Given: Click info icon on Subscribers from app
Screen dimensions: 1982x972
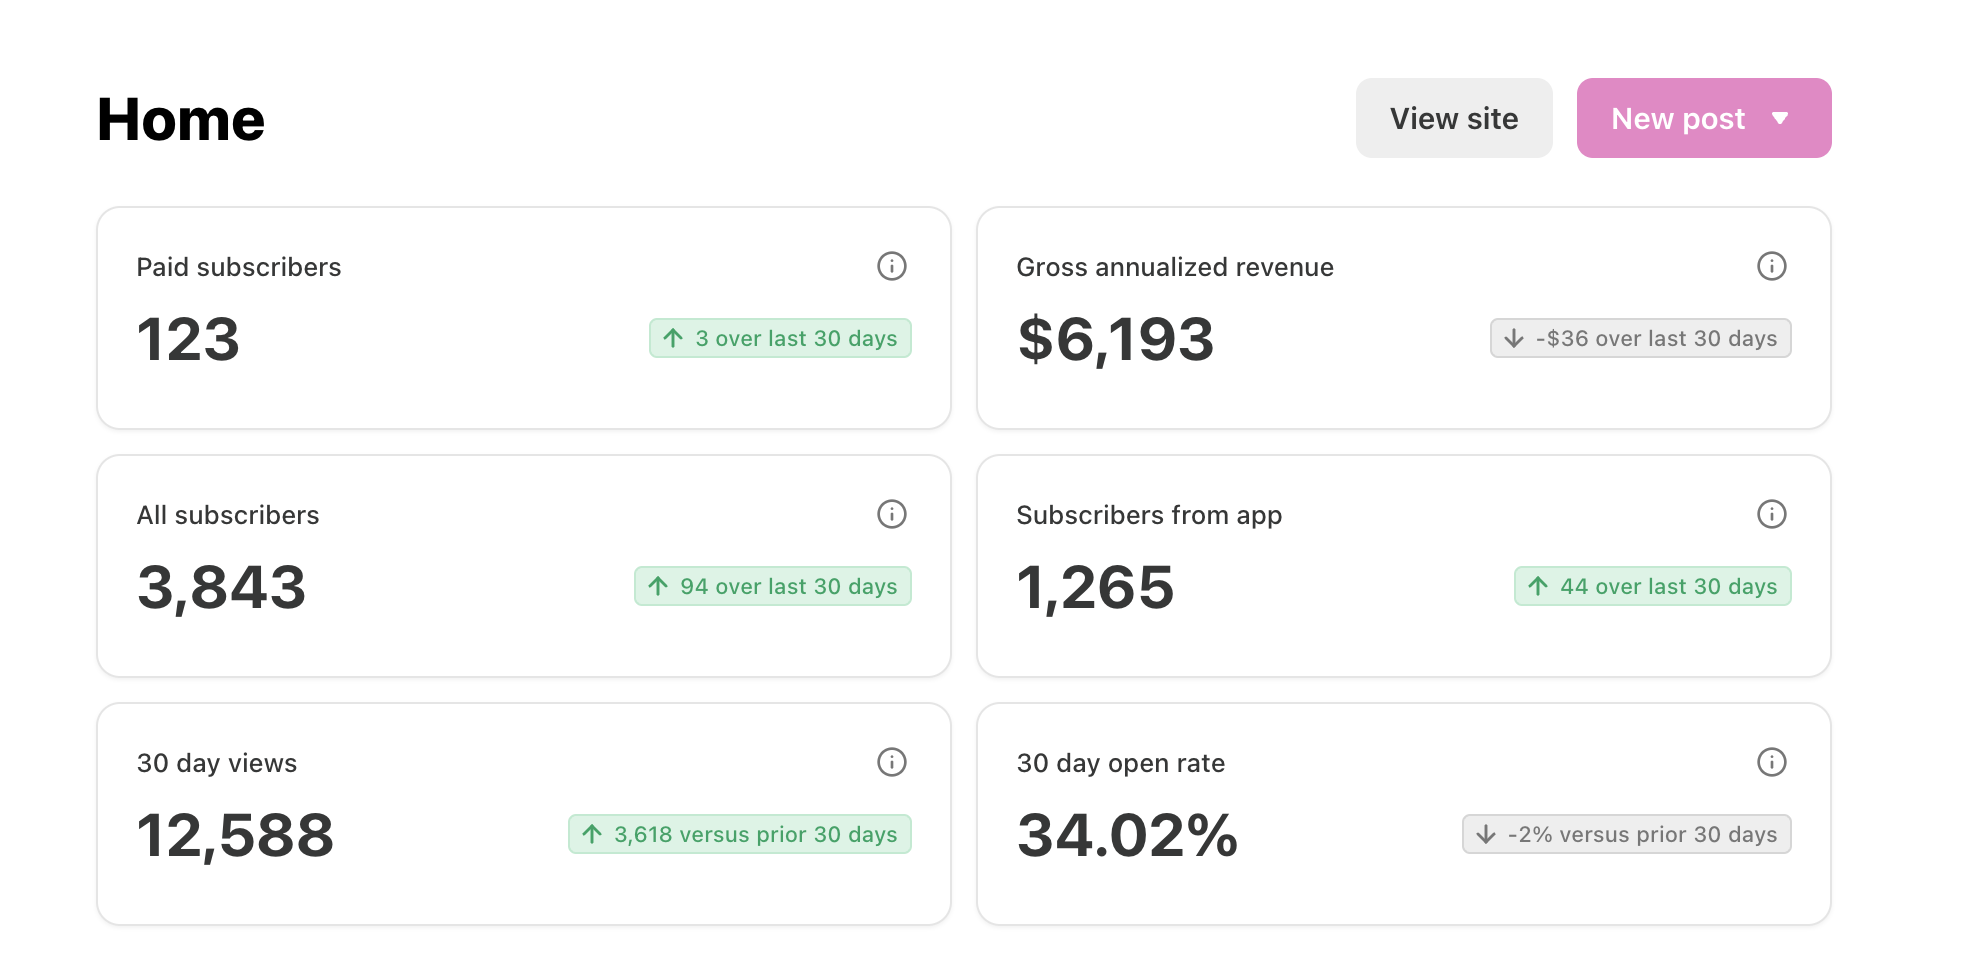Looking at the screenshot, I should 1771,514.
